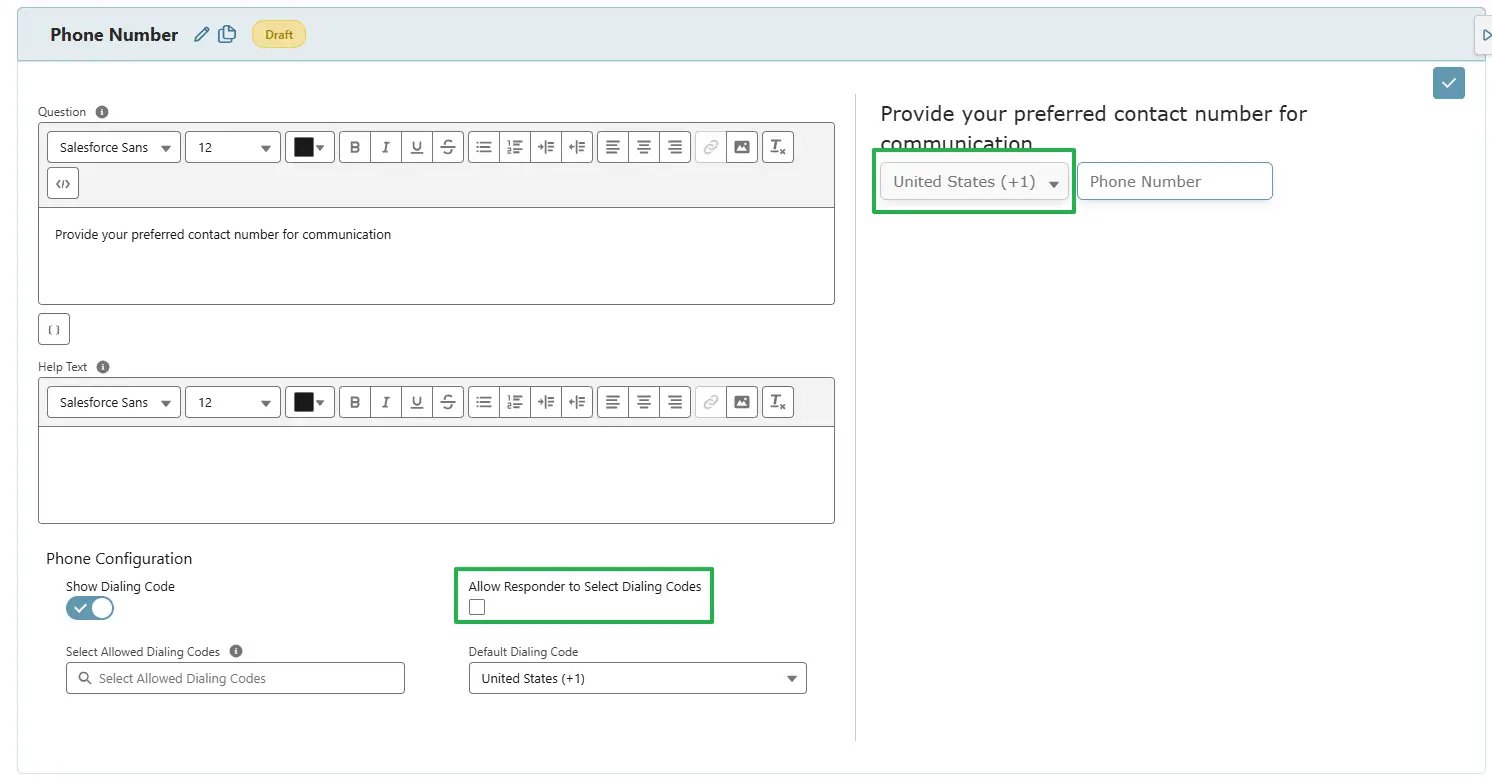Image resolution: width=1492 pixels, height=778 pixels.
Task: Click the checkmark save button in preview
Action: coord(1448,83)
